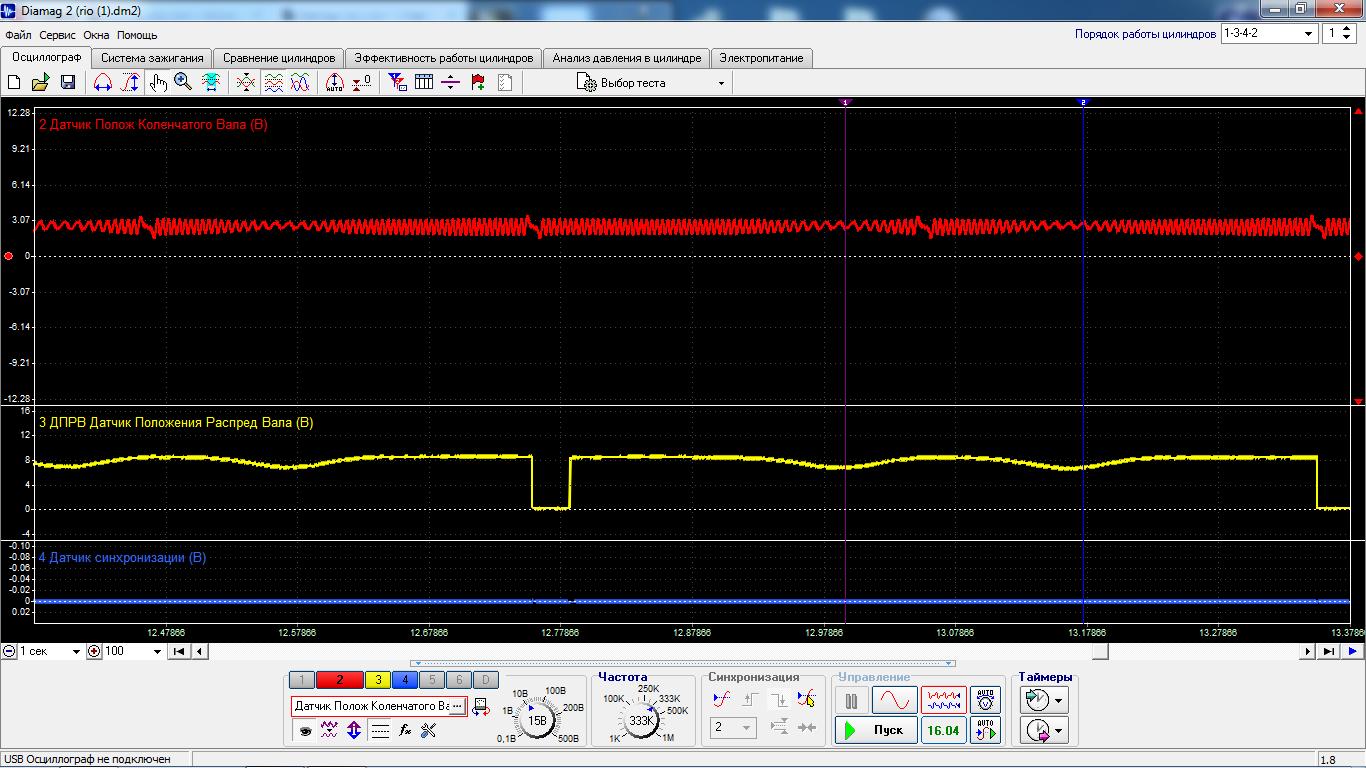Image resolution: width=1366 pixels, height=768 pixels.
Task: Create a new file with blank page icon
Action: [14, 83]
